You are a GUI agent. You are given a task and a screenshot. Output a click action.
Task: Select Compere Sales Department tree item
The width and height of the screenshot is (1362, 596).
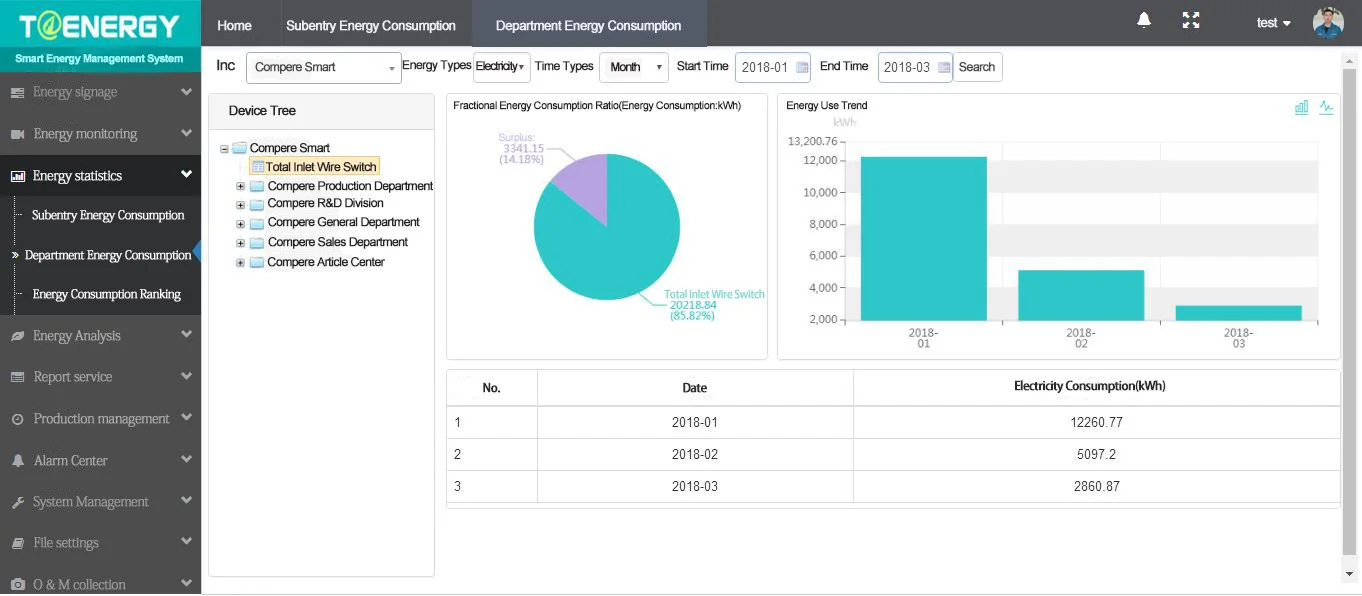click(x=337, y=242)
